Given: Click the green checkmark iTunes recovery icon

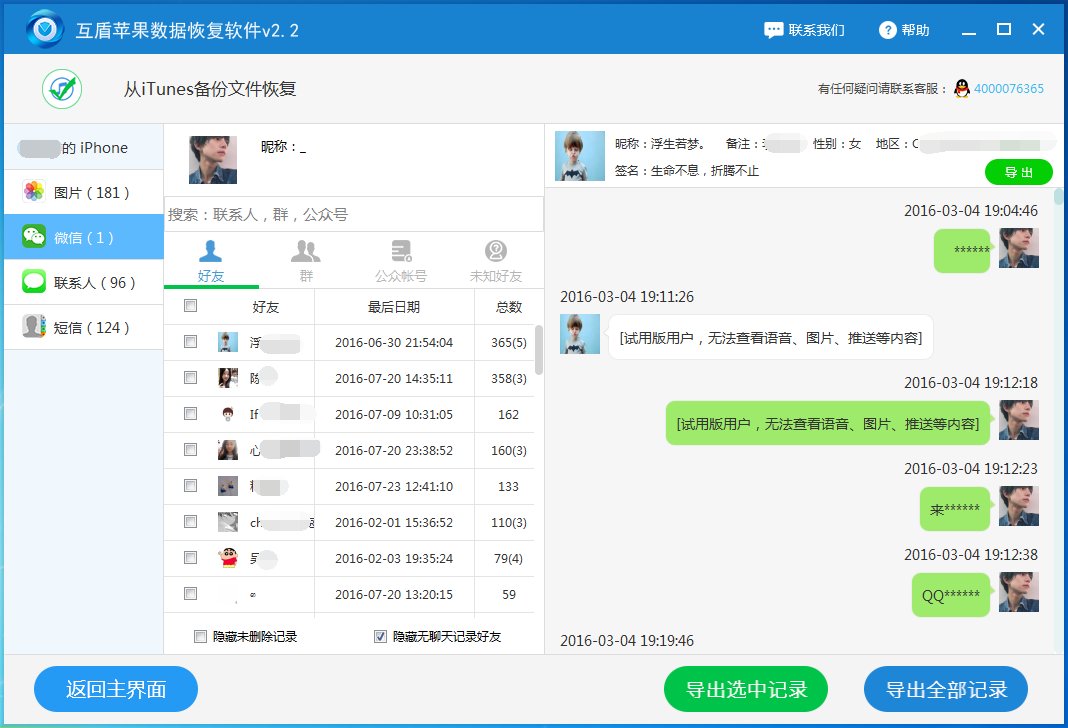Looking at the screenshot, I should click(62, 89).
